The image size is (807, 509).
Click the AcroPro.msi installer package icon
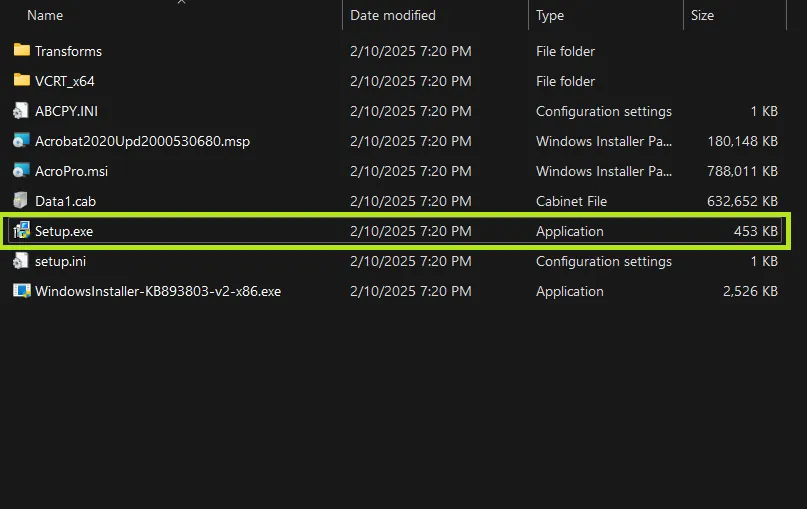pos(21,171)
